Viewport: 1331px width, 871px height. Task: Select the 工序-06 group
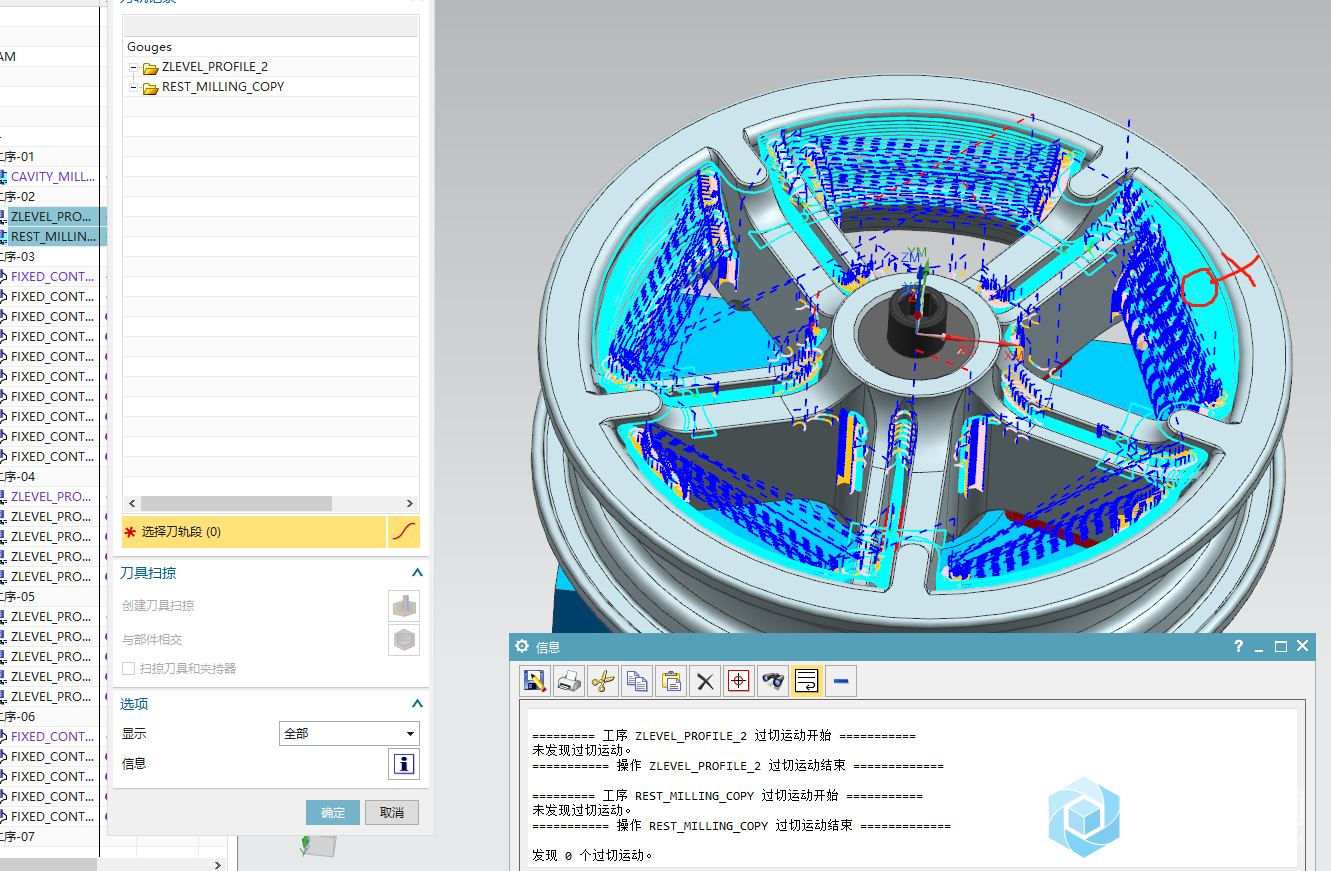click(17, 717)
